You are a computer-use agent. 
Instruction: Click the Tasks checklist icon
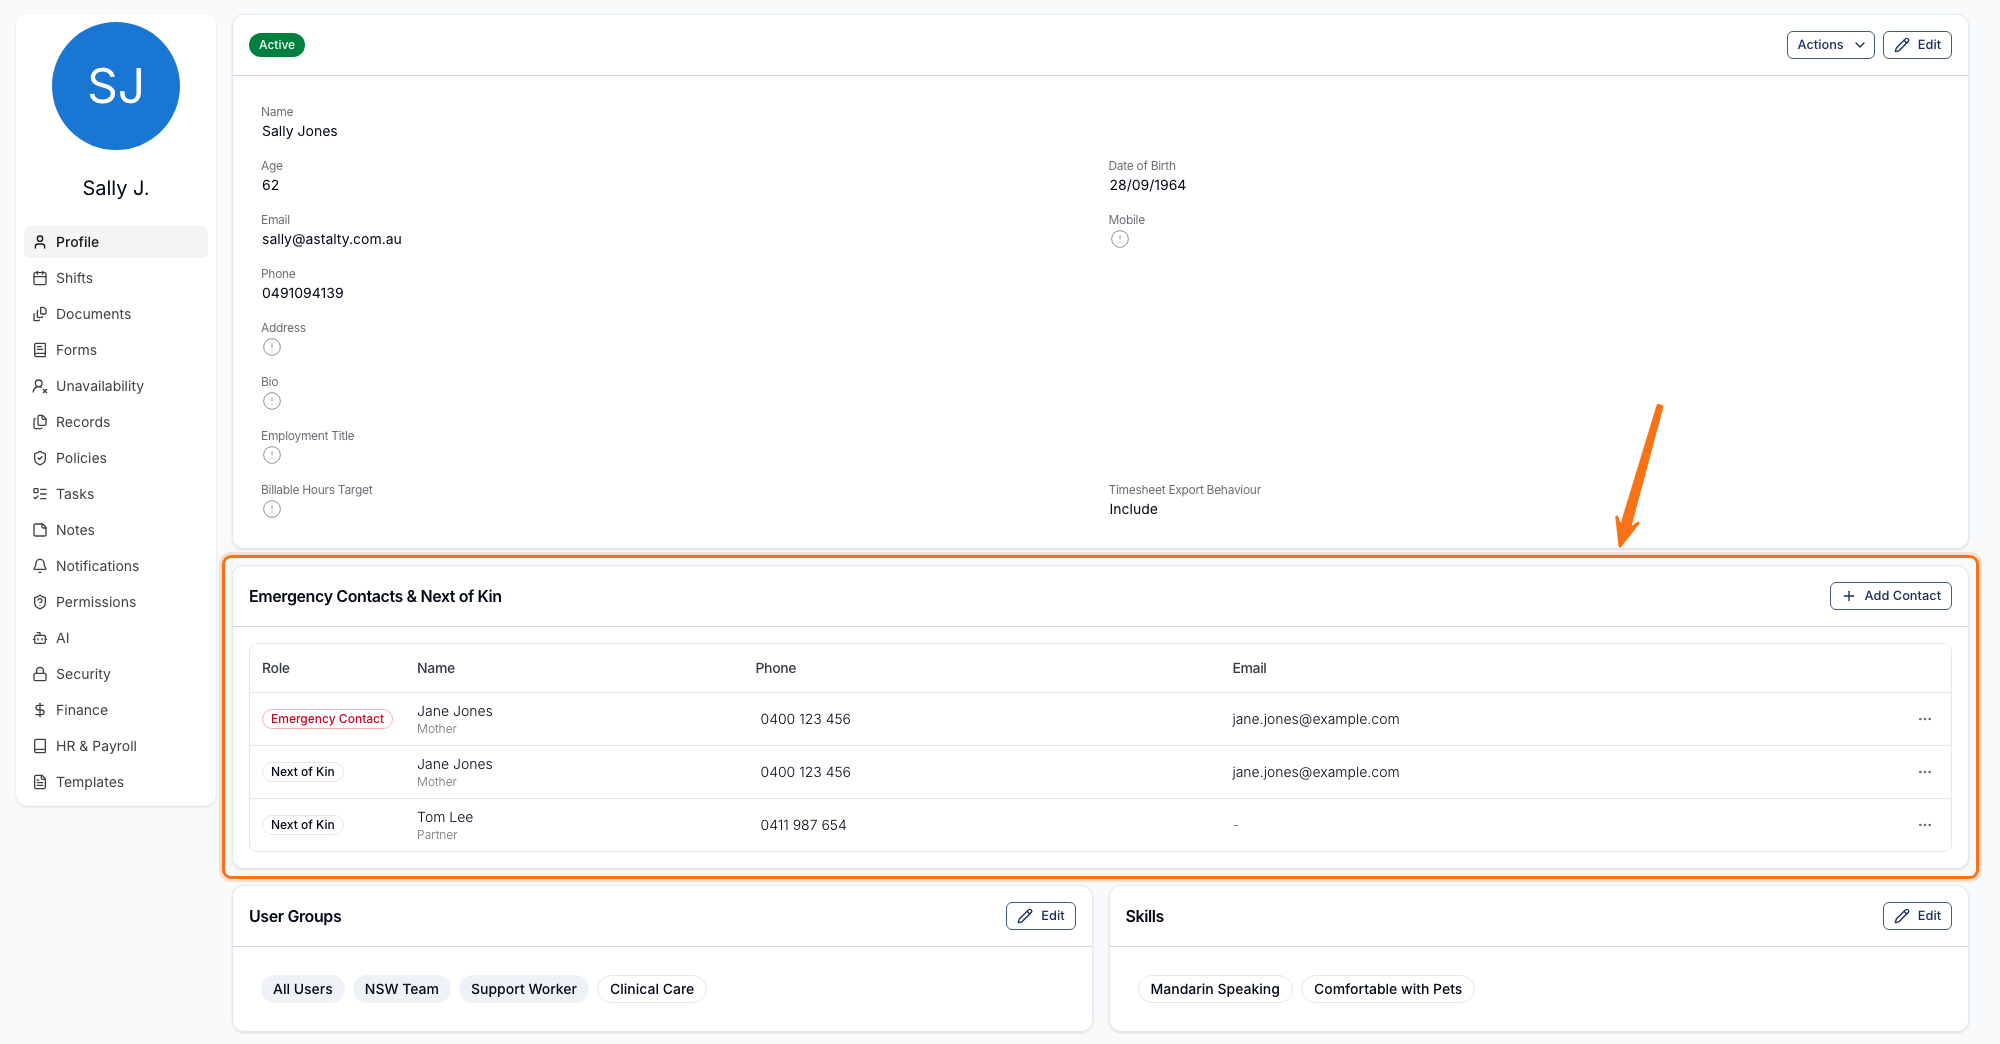(x=40, y=494)
